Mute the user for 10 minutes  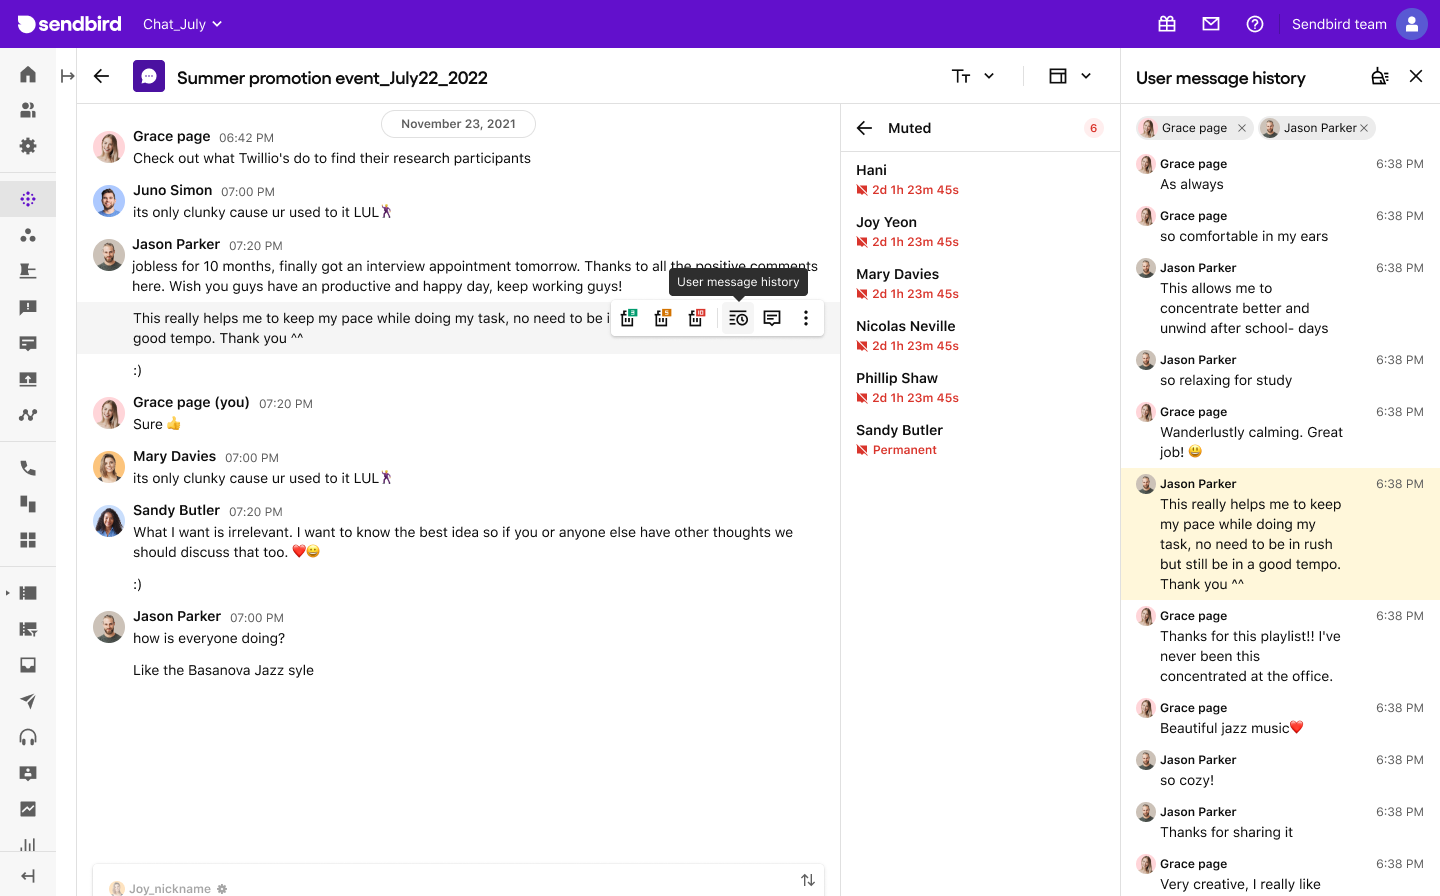(696, 318)
